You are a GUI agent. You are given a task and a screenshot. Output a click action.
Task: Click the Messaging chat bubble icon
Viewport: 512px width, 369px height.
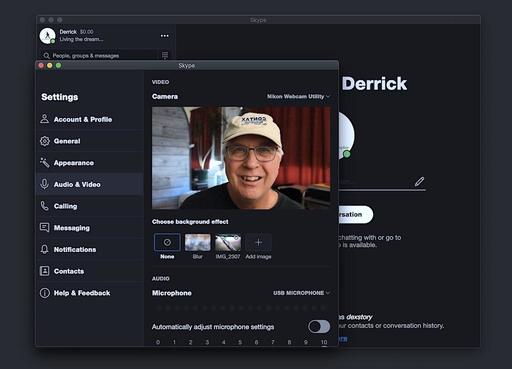pyautogui.click(x=44, y=227)
